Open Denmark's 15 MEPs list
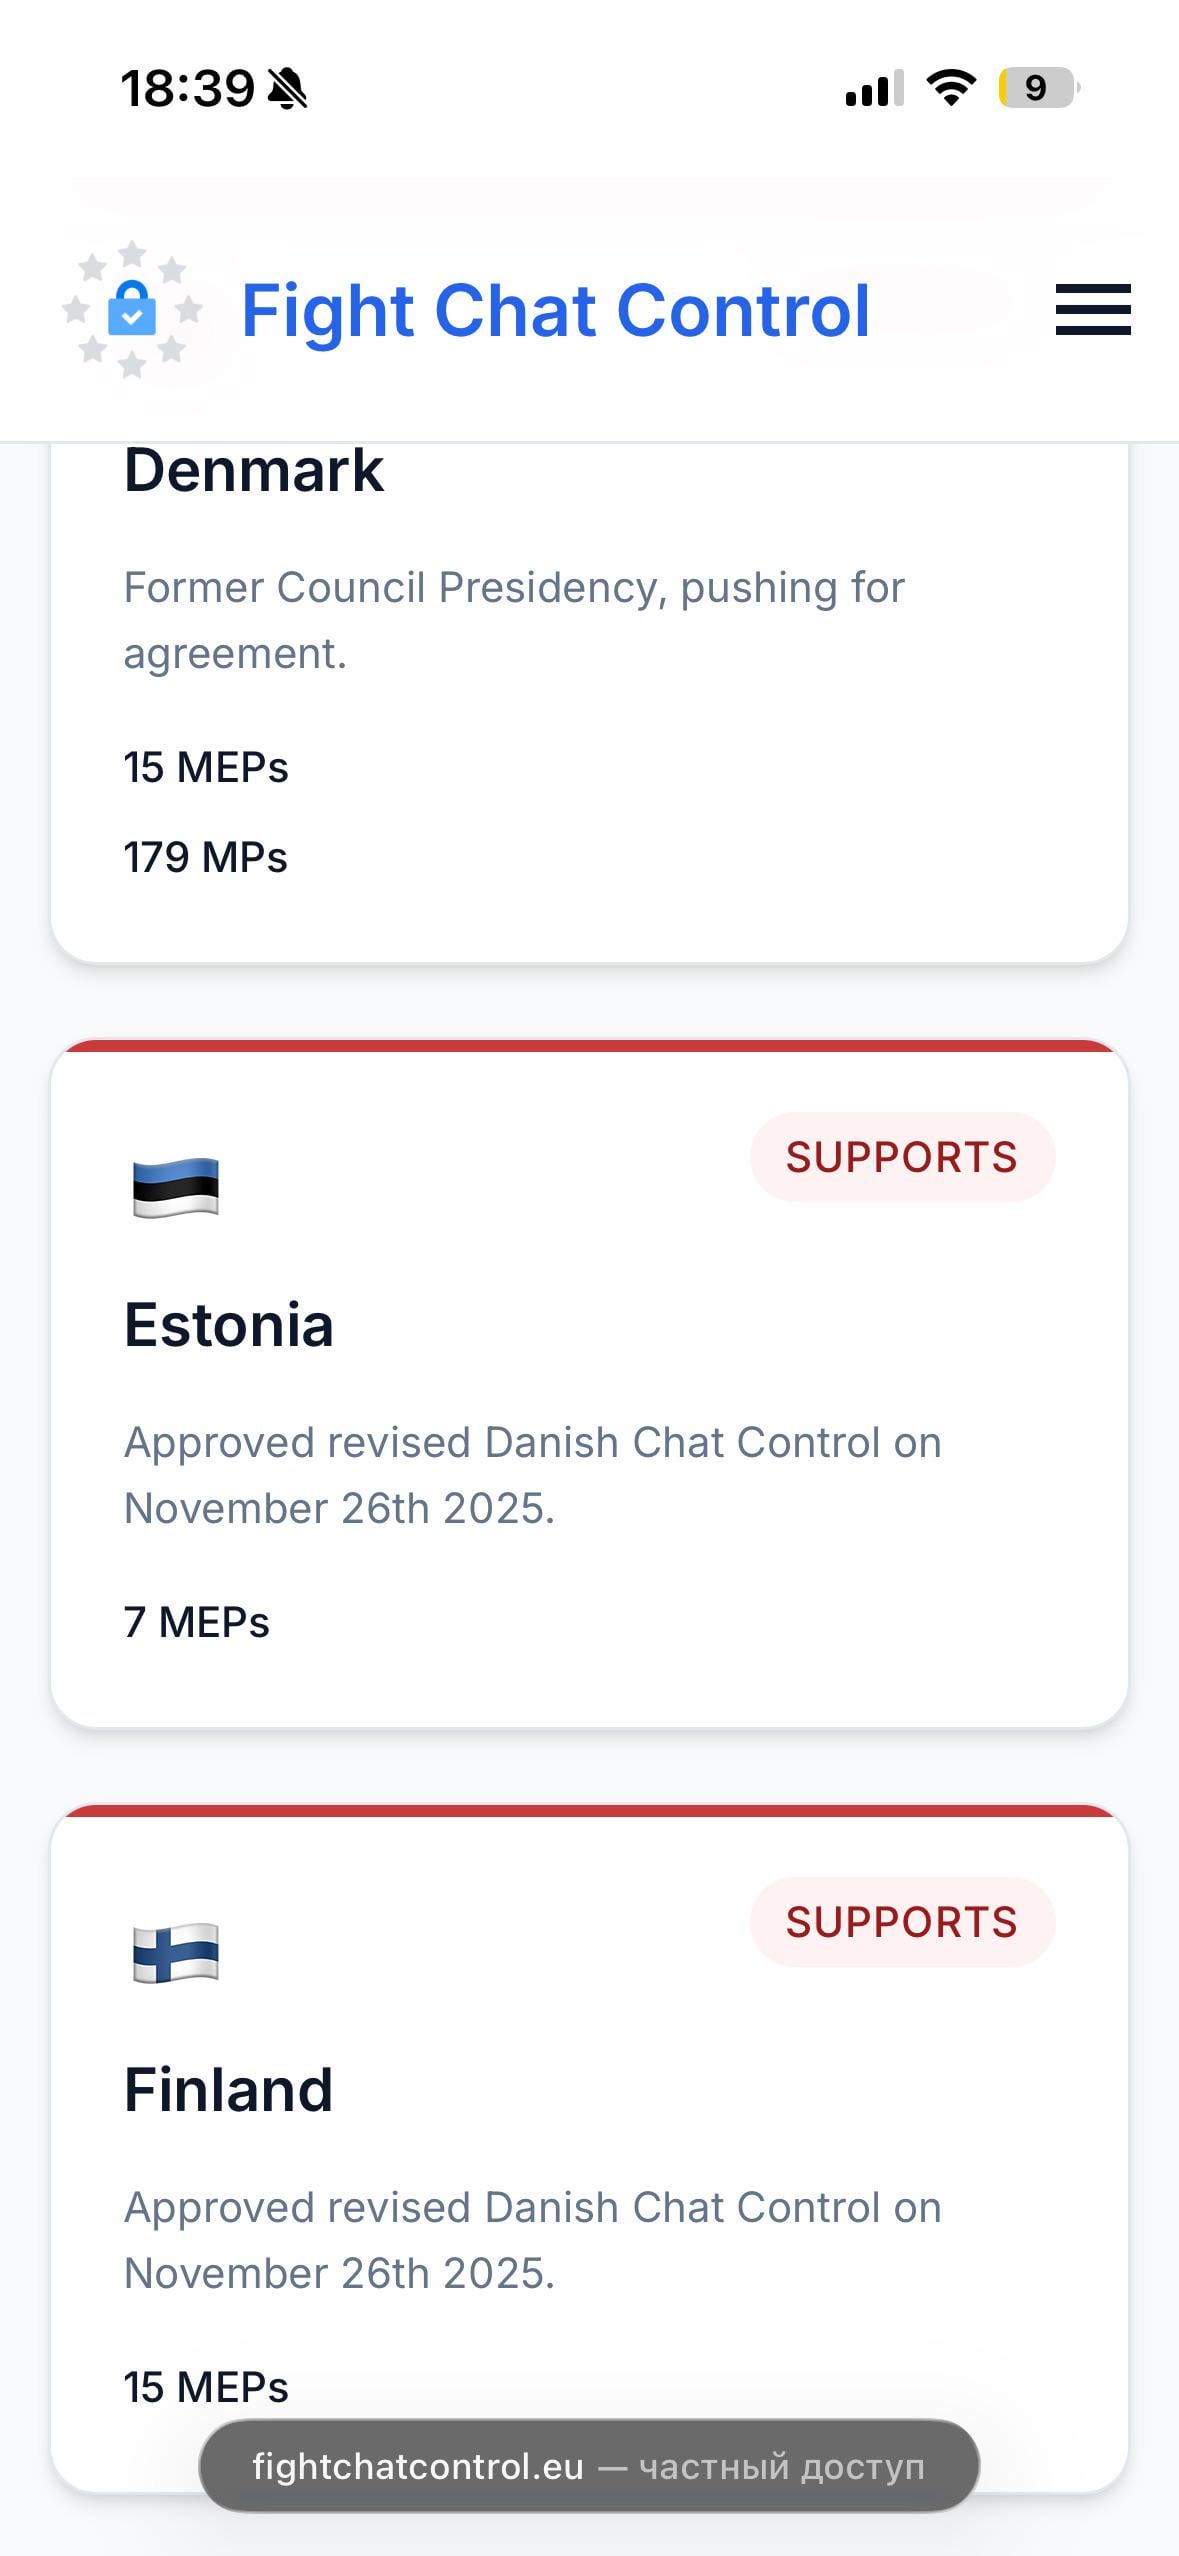Screen dimensions: 1179x2556 tap(206, 767)
